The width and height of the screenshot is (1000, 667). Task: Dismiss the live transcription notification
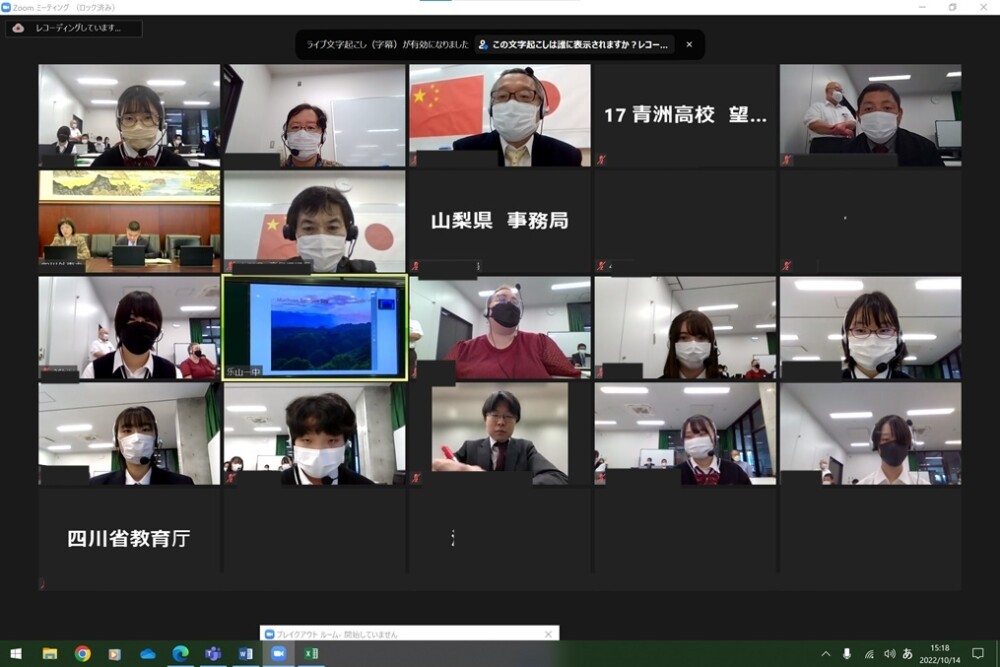pyautogui.click(x=688, y=45)
